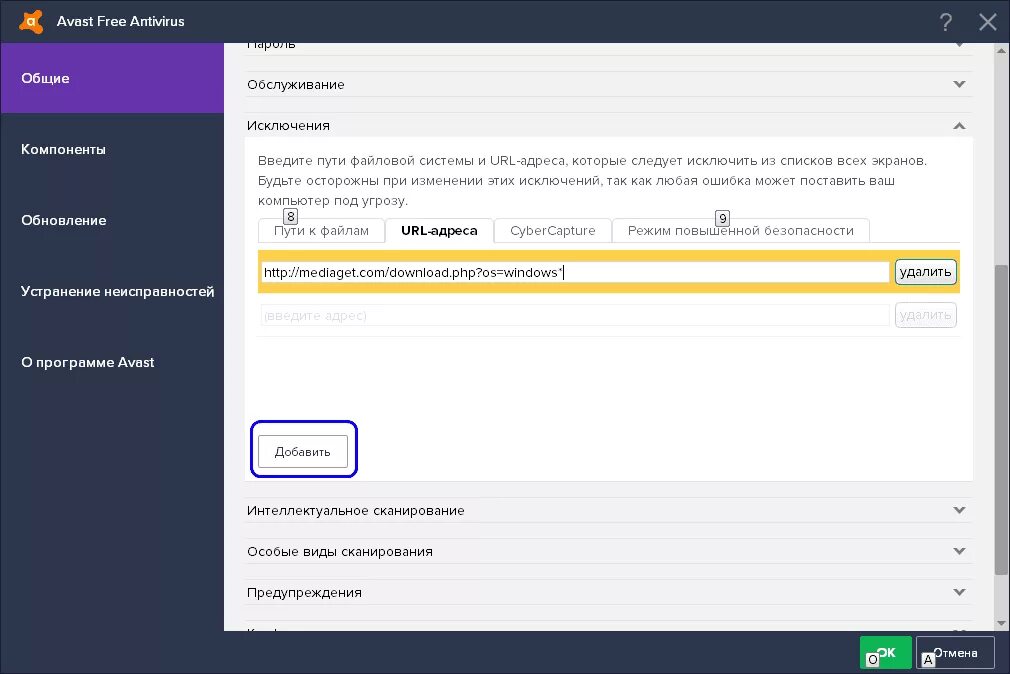1010x674 pixels.
Task: Select the Общие sidebar section
Action: tap(112, 78)
